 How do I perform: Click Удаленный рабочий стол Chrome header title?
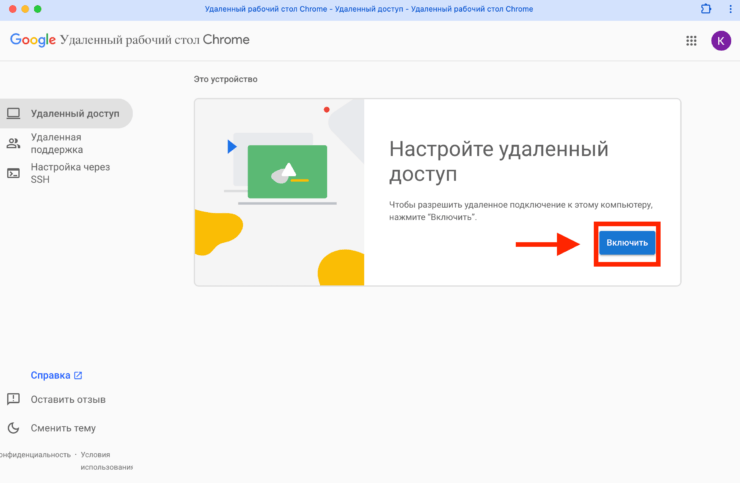click(x=155, y=40)
